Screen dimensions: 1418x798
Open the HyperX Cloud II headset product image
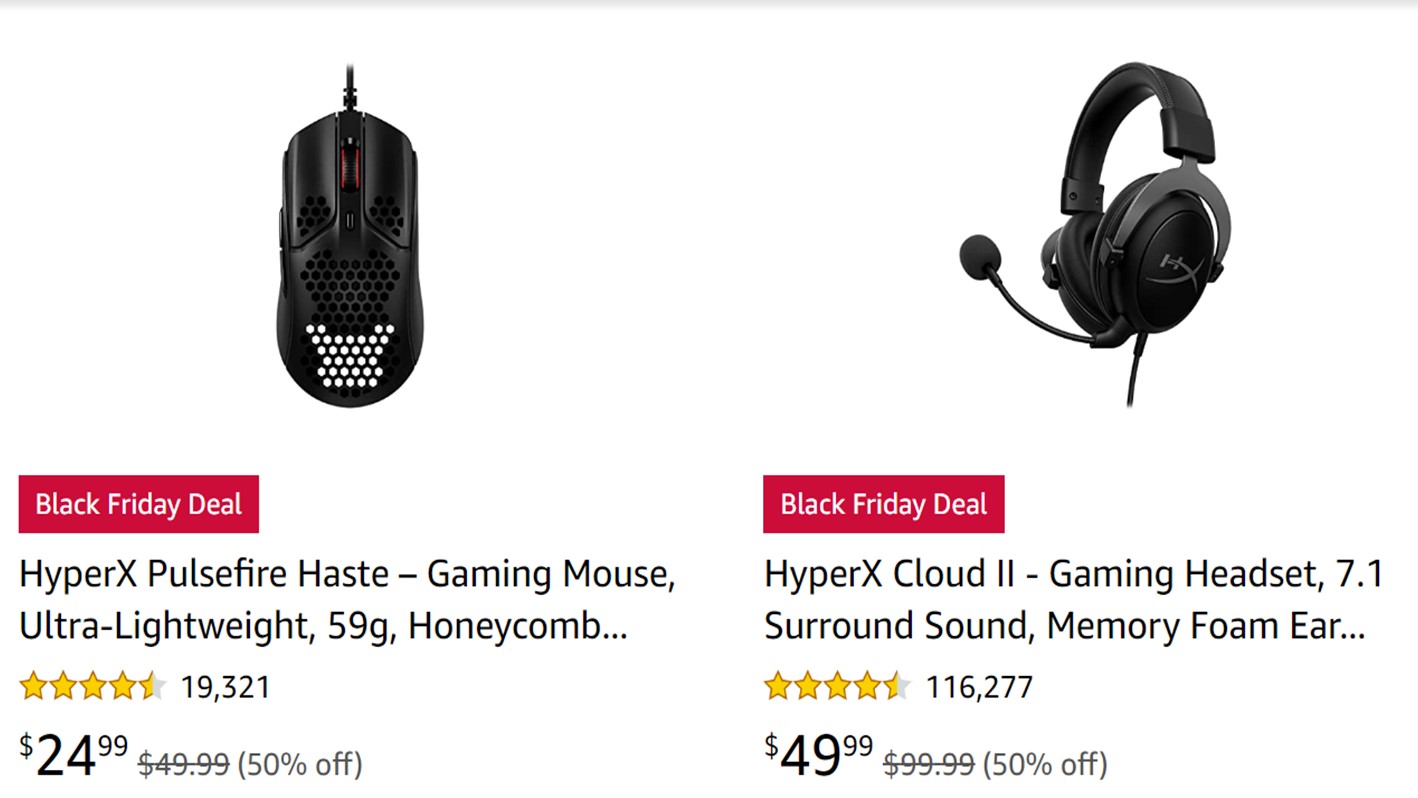(1095, 235)
